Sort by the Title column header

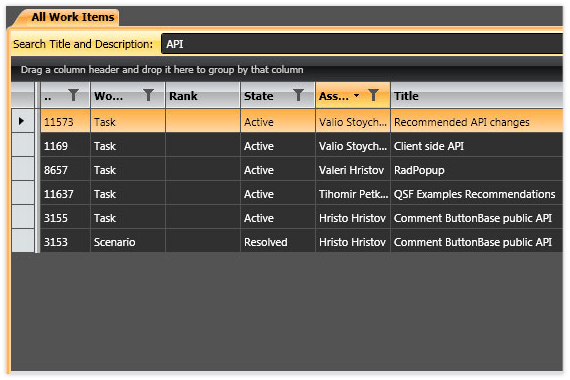(477, 96)
